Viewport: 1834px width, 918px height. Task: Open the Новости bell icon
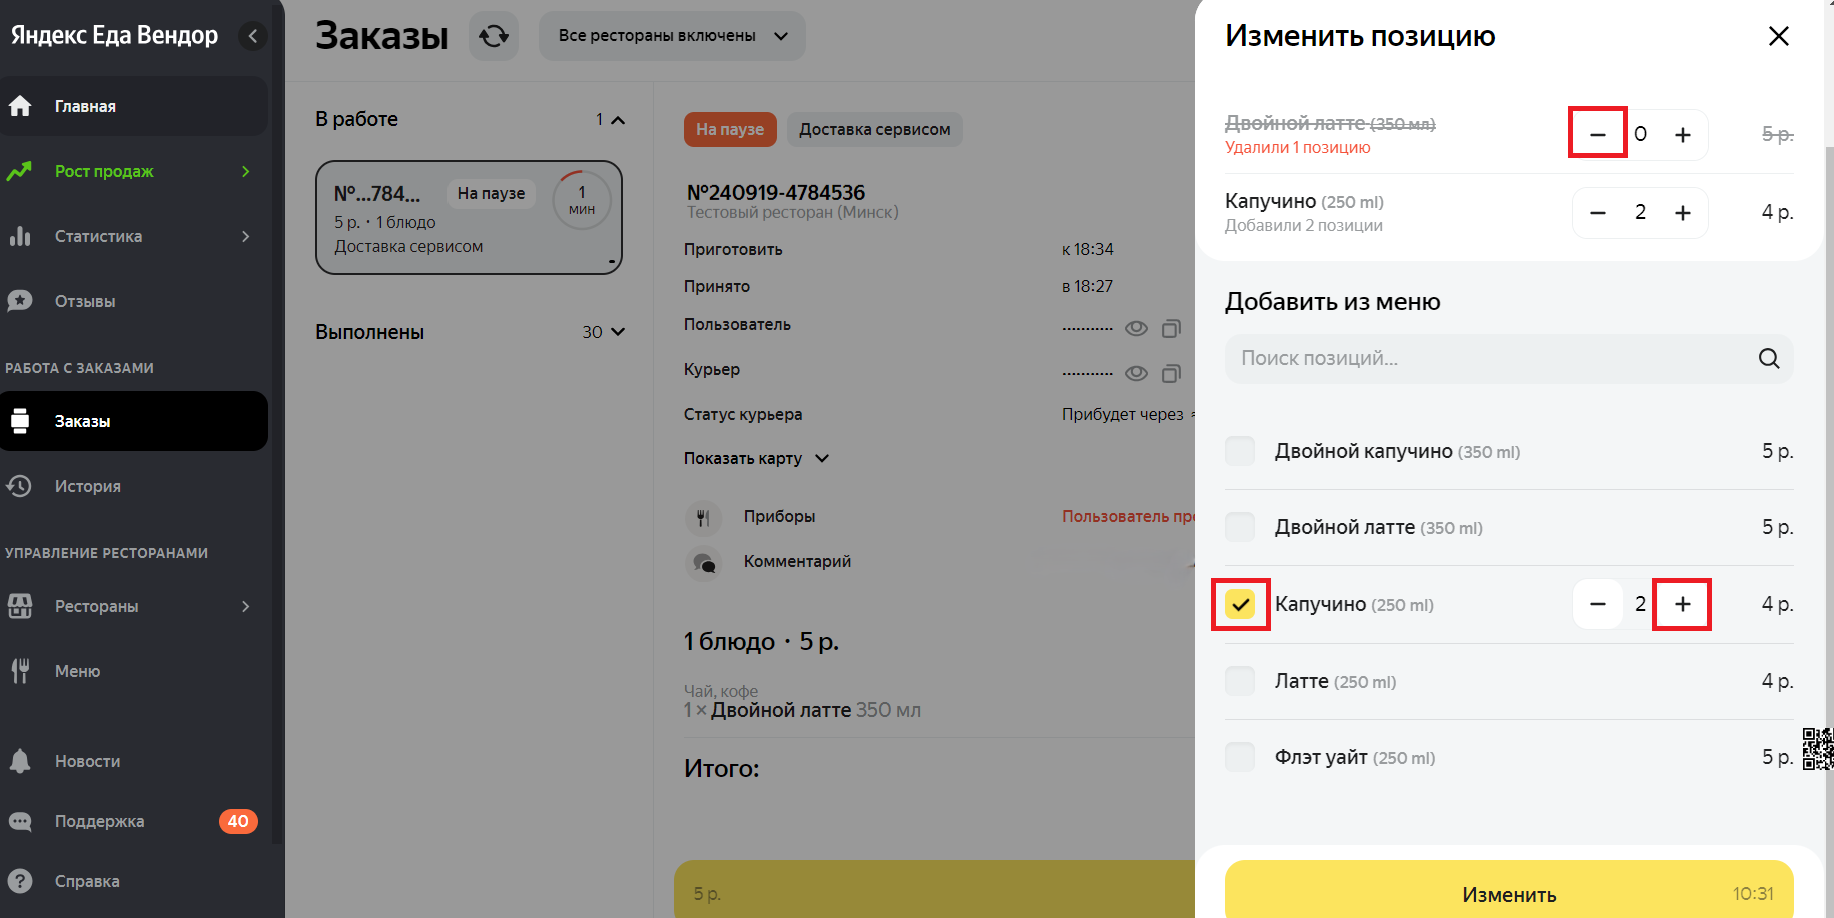coord(20,761)
